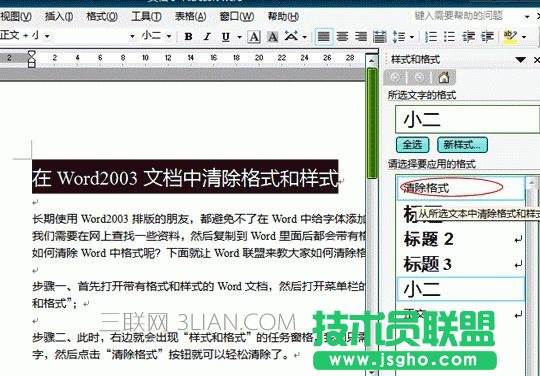Click the paragraph beginning 长期使用 Word2003 排版的朋友
Image resolution: width=540 pixels, height=376 pixels.
199,219
